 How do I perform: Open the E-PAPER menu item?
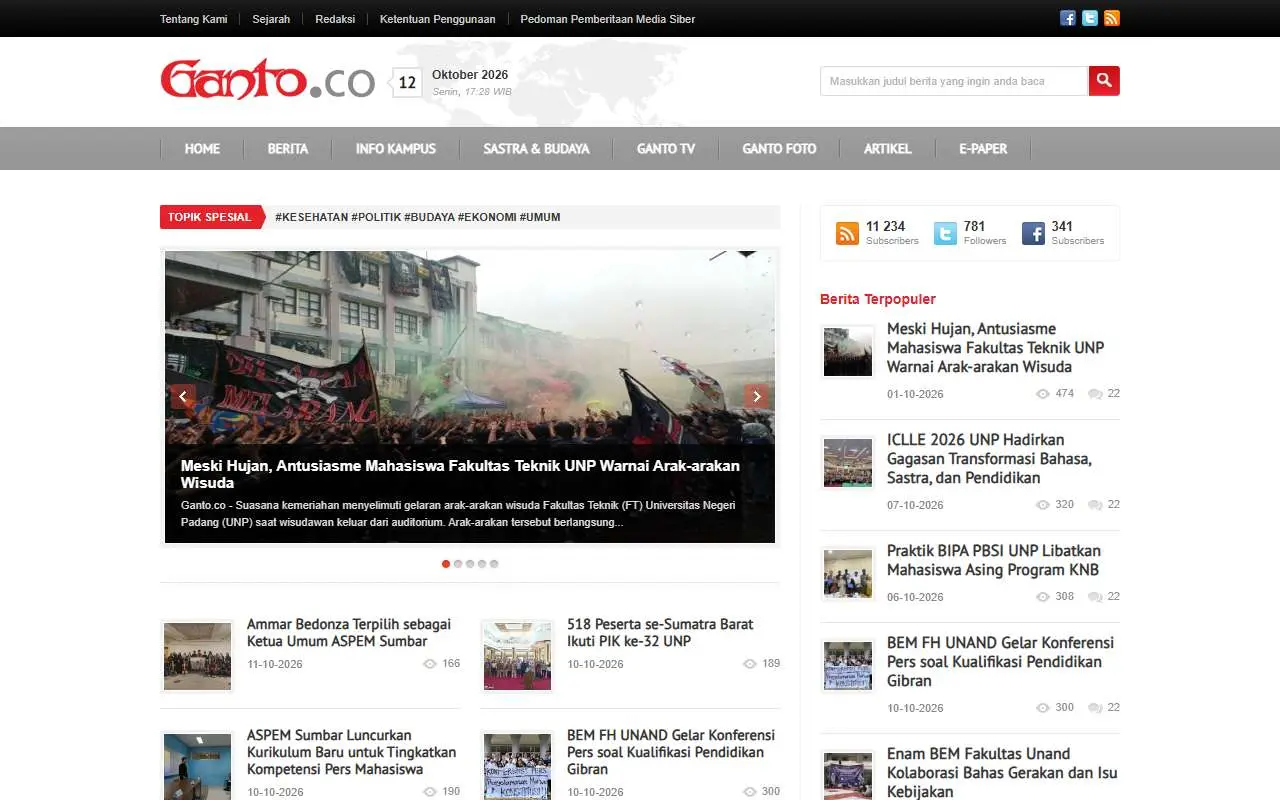point(983,148)
